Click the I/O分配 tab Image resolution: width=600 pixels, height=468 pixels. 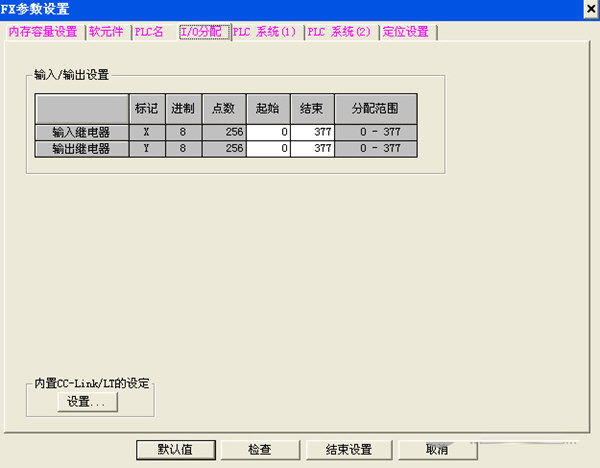[x=203, y=31]
